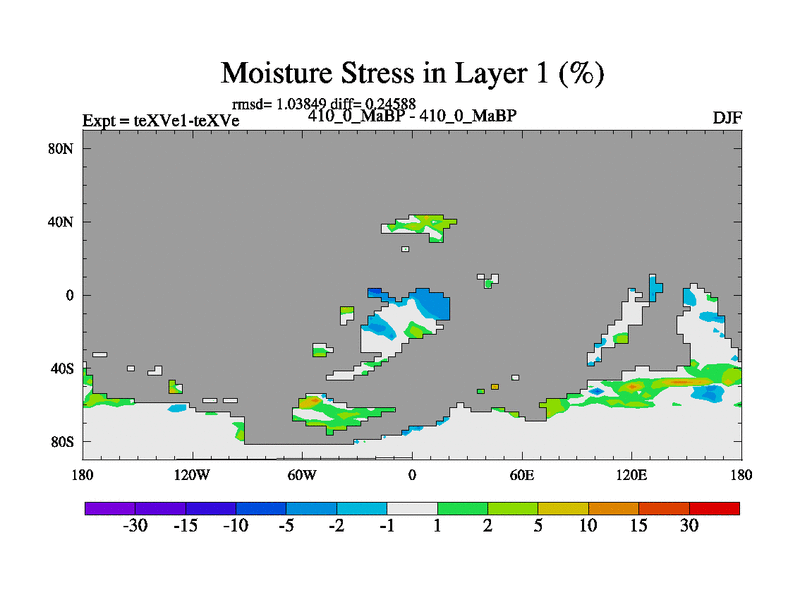Image resolution: width=800 pixels, height=600 pixels.
Task: Select the yellow swatch between 5 and 10
Action: 563,508
